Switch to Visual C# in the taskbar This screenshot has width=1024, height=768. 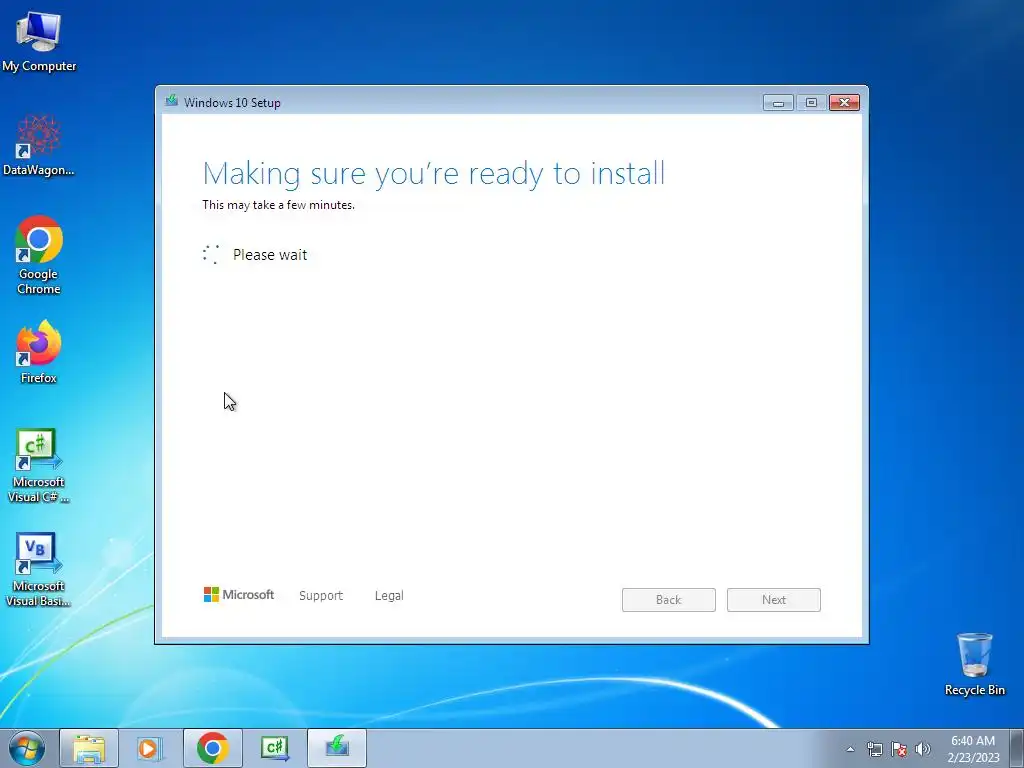(x=274, y=748)
